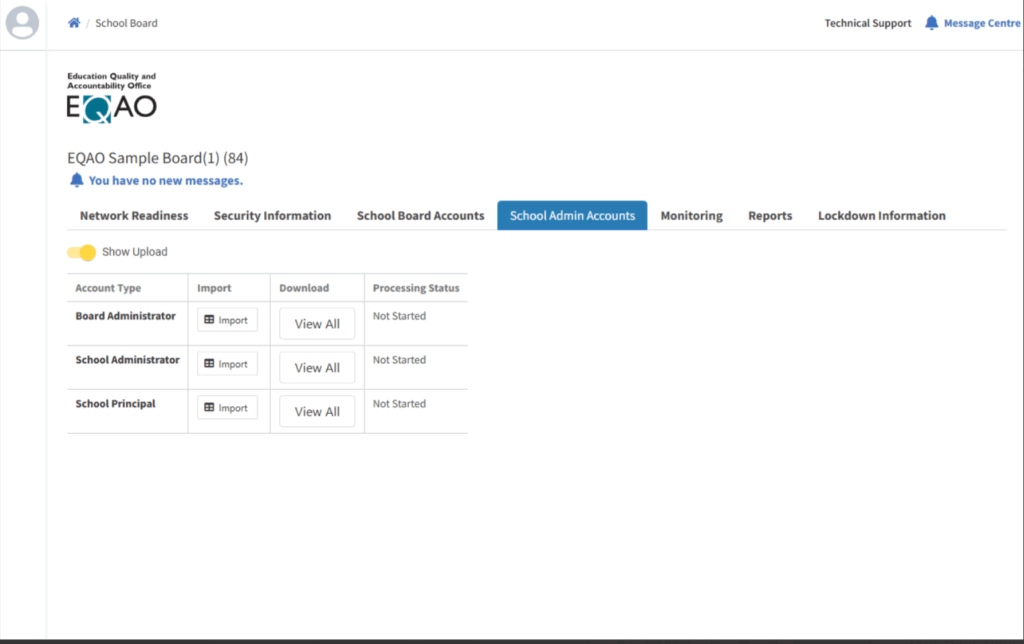Click the user profile avatar icon
This screenshot has height=644, width=1024.
click(x=22, y=23)
